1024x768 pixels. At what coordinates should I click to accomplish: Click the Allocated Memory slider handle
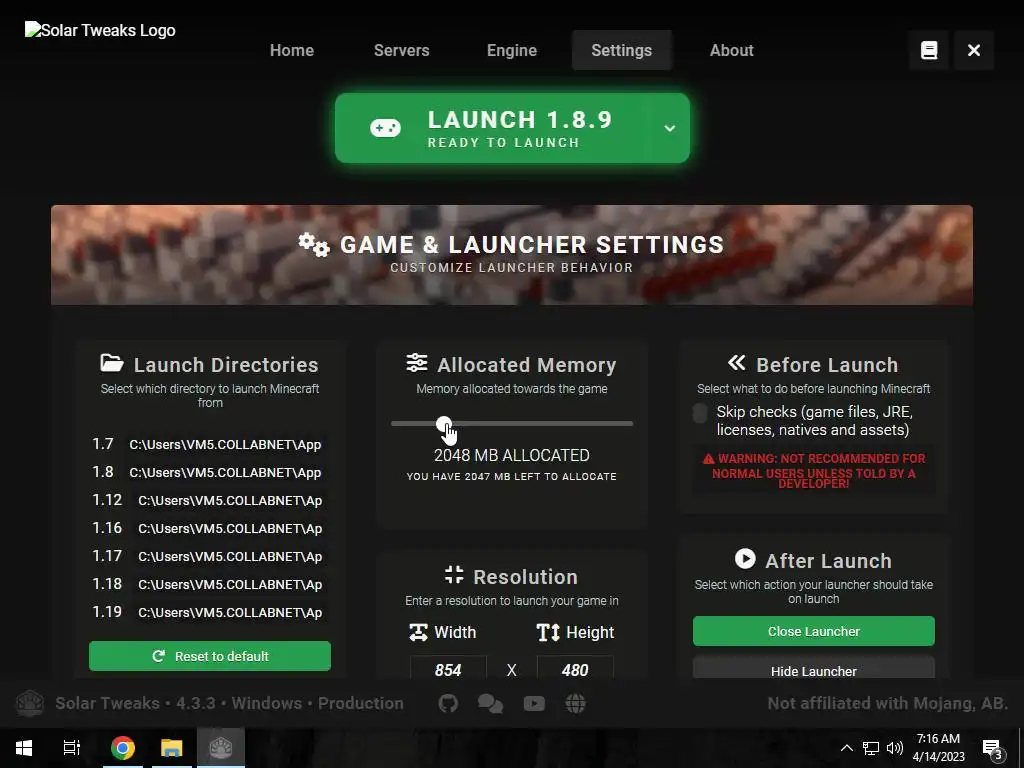tap(444, 424)
